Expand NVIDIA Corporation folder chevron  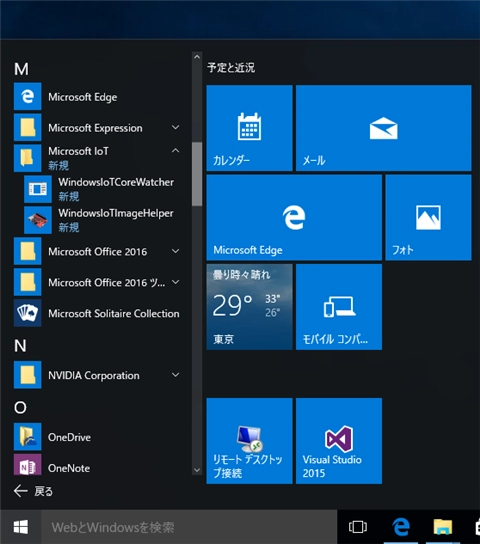pos(176,375)
